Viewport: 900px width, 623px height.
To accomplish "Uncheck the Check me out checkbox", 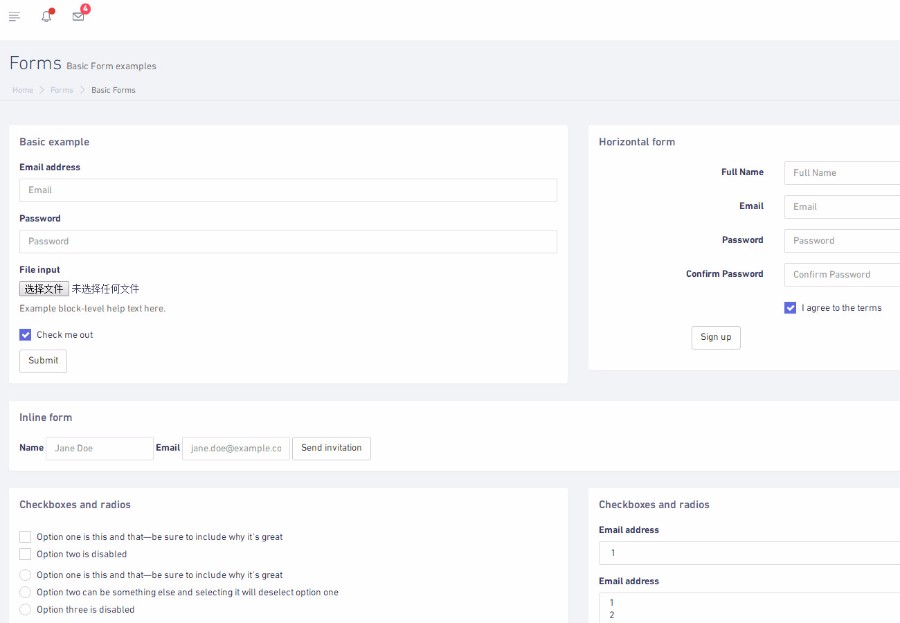I will [25, 335].
